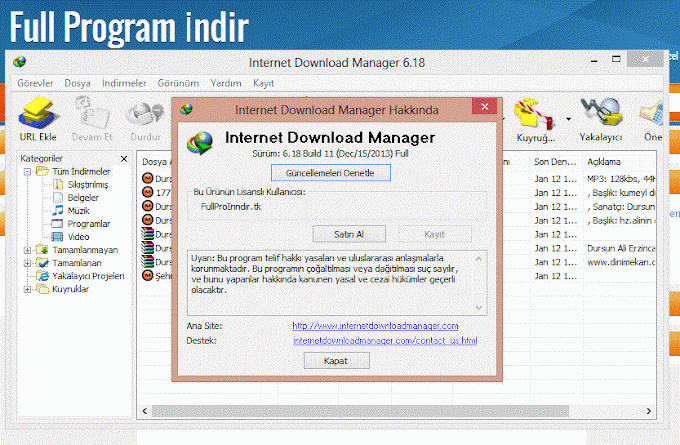Screen dimensions: 680x445
Task: Select the Müzik category
Action: (78, 211)
